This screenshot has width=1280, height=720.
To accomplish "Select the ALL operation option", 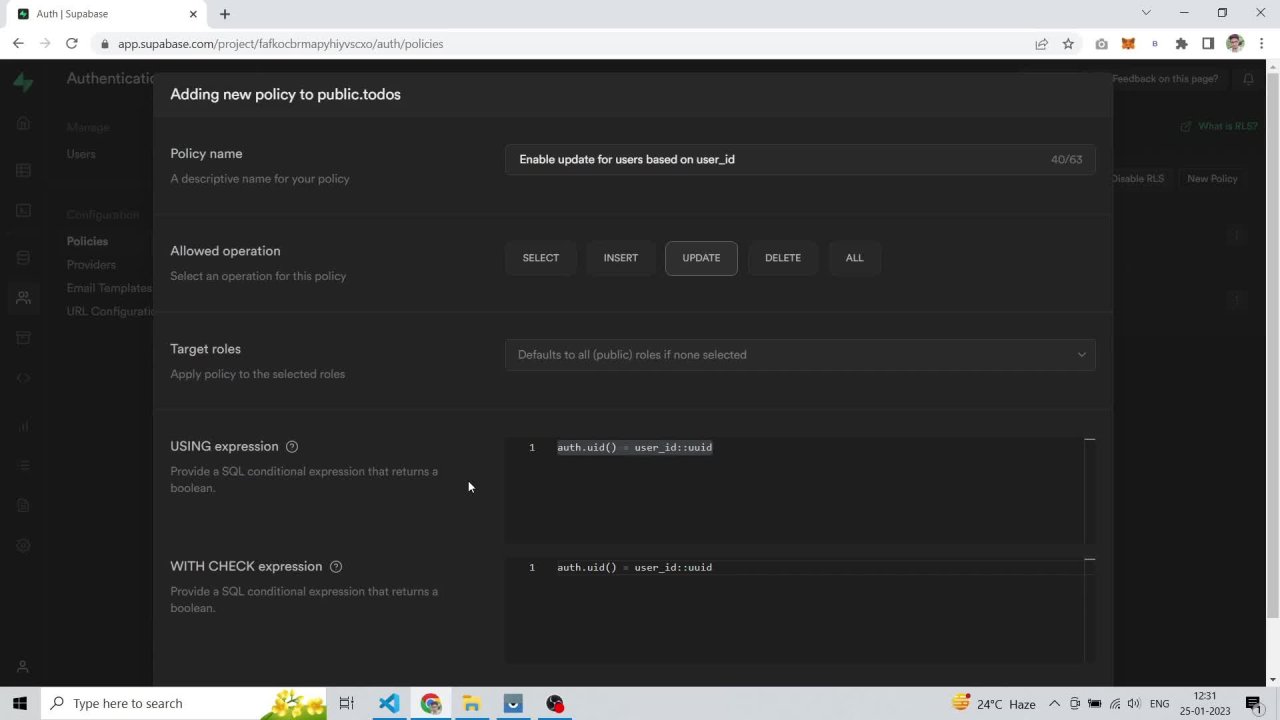I will (x=854, y=258).
